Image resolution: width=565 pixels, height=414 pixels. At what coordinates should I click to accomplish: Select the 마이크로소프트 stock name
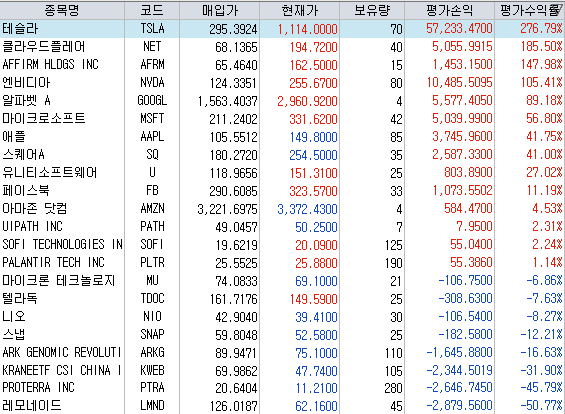(x=44, y=119)
